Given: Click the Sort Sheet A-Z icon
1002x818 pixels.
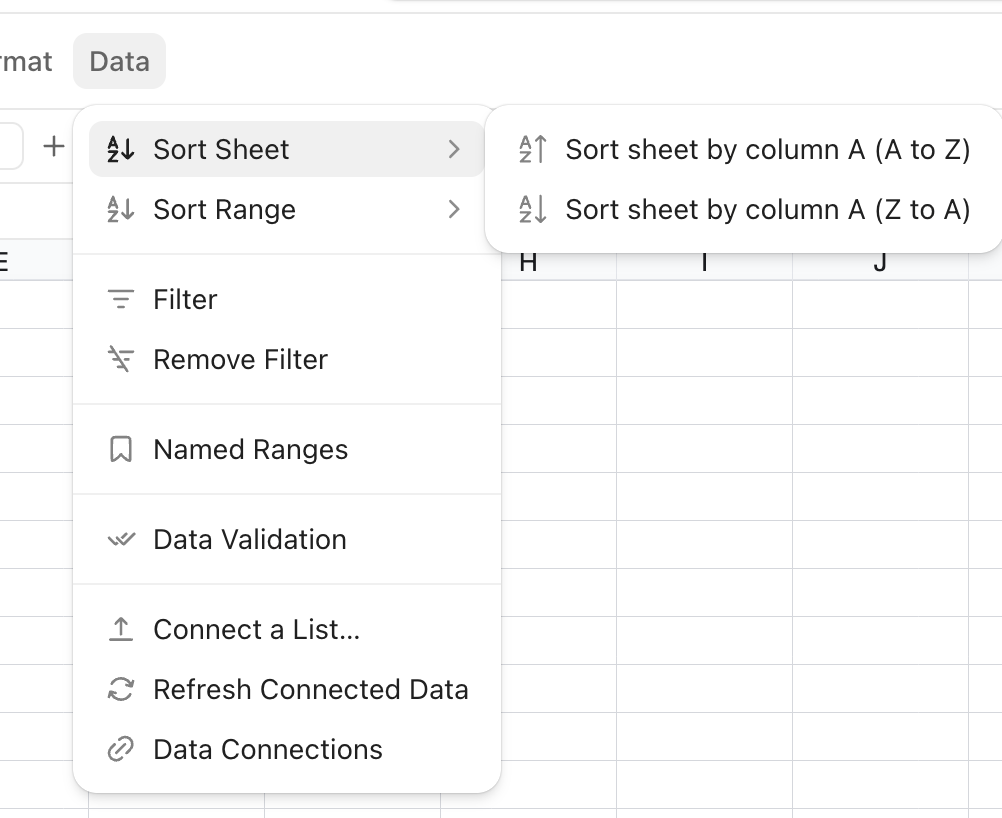Looking at the screenshot, I should (121, 150).
